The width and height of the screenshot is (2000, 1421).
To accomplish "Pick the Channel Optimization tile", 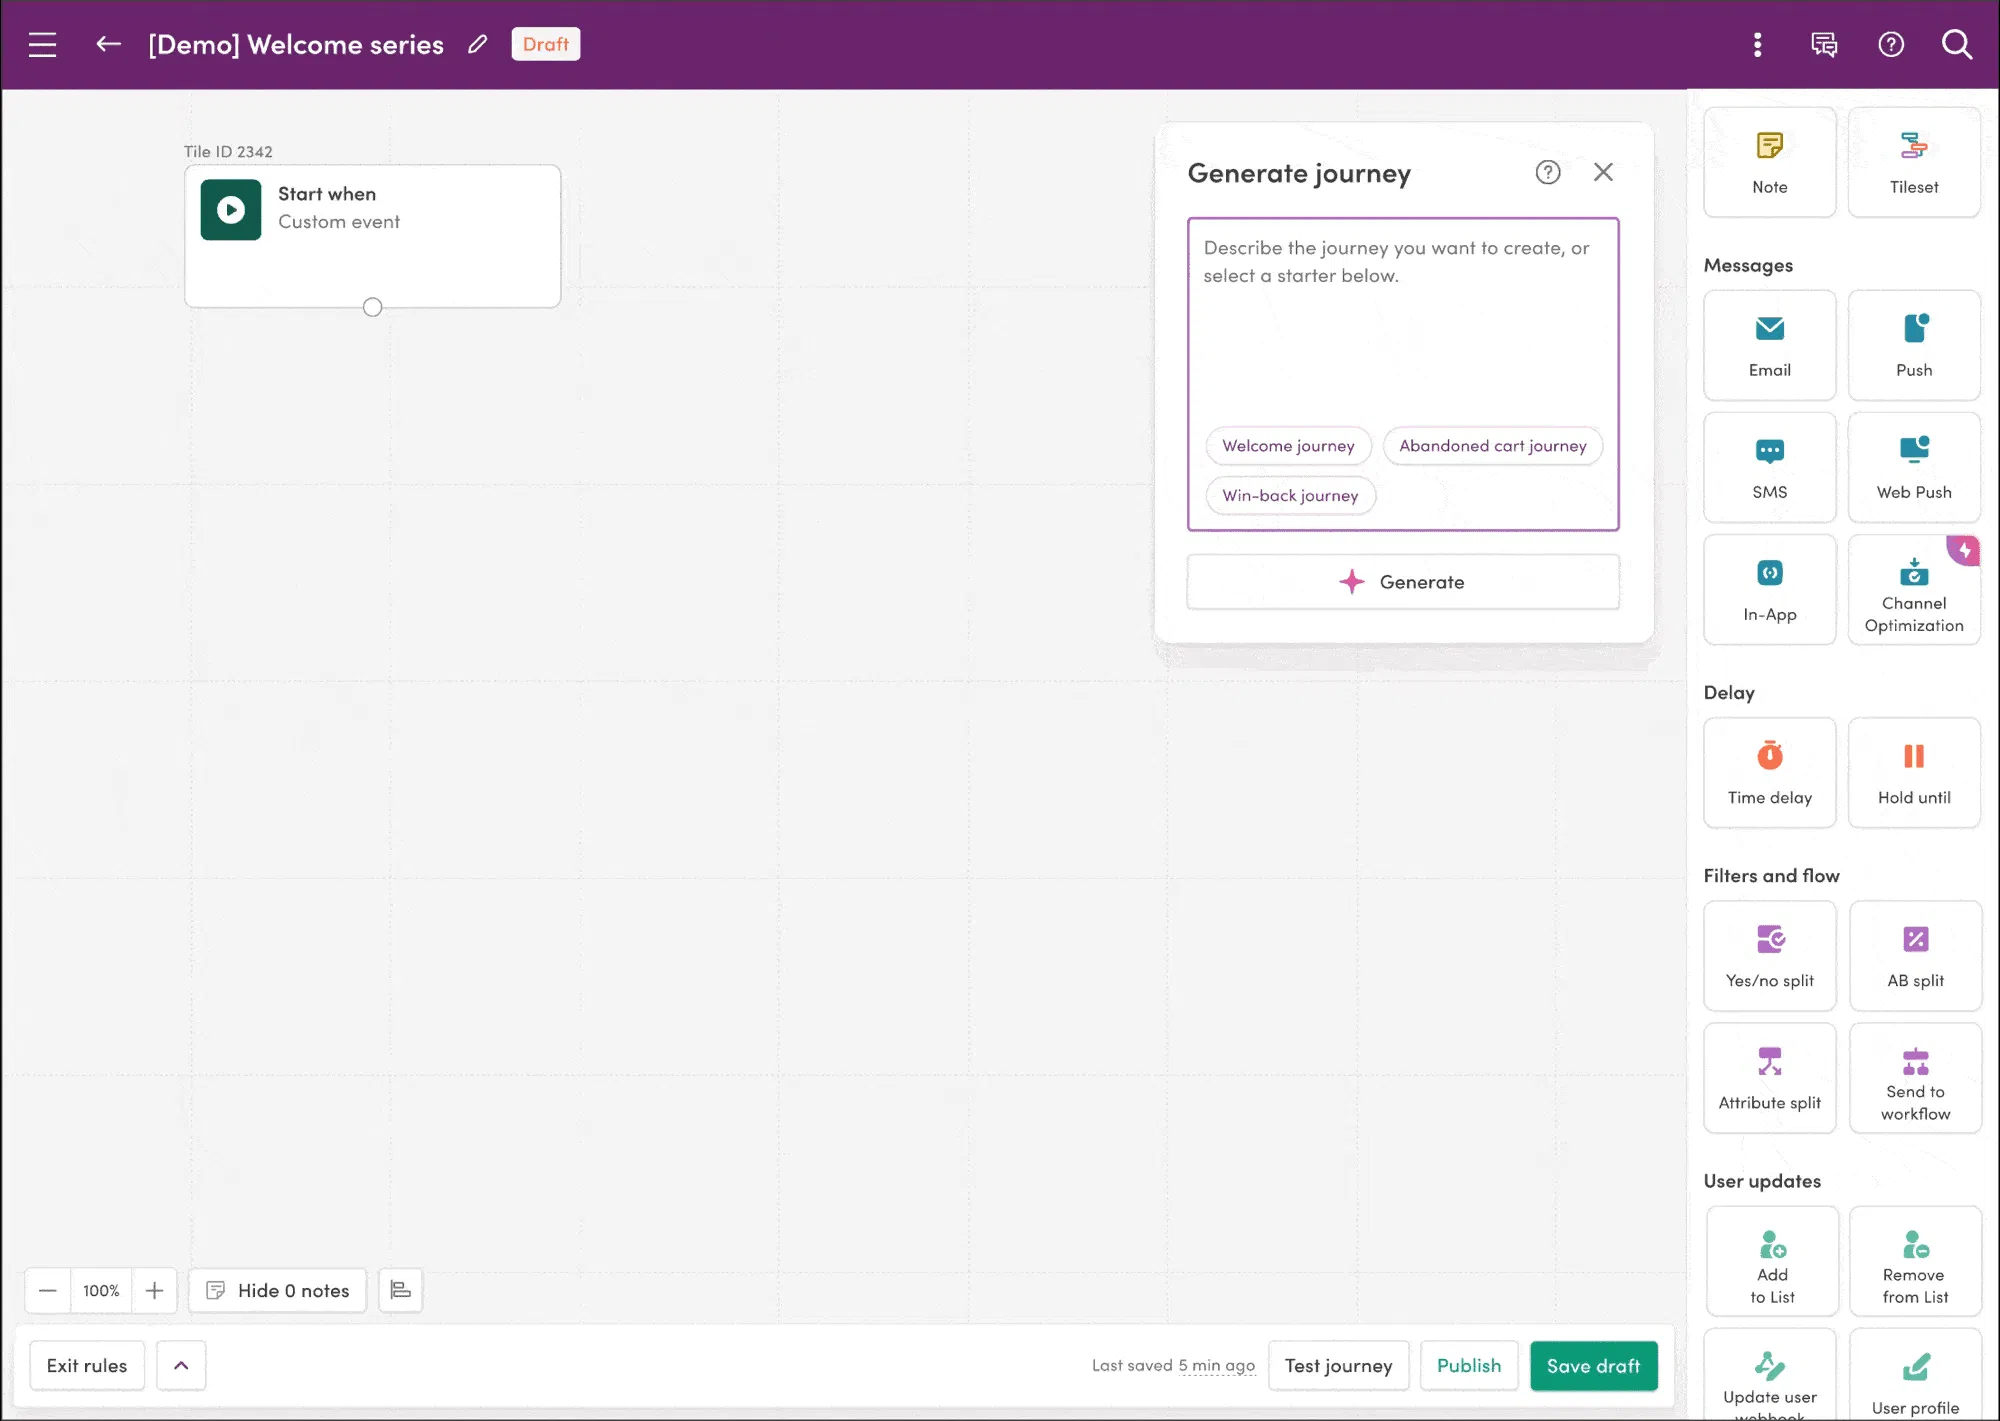I will click(1913, 590).
